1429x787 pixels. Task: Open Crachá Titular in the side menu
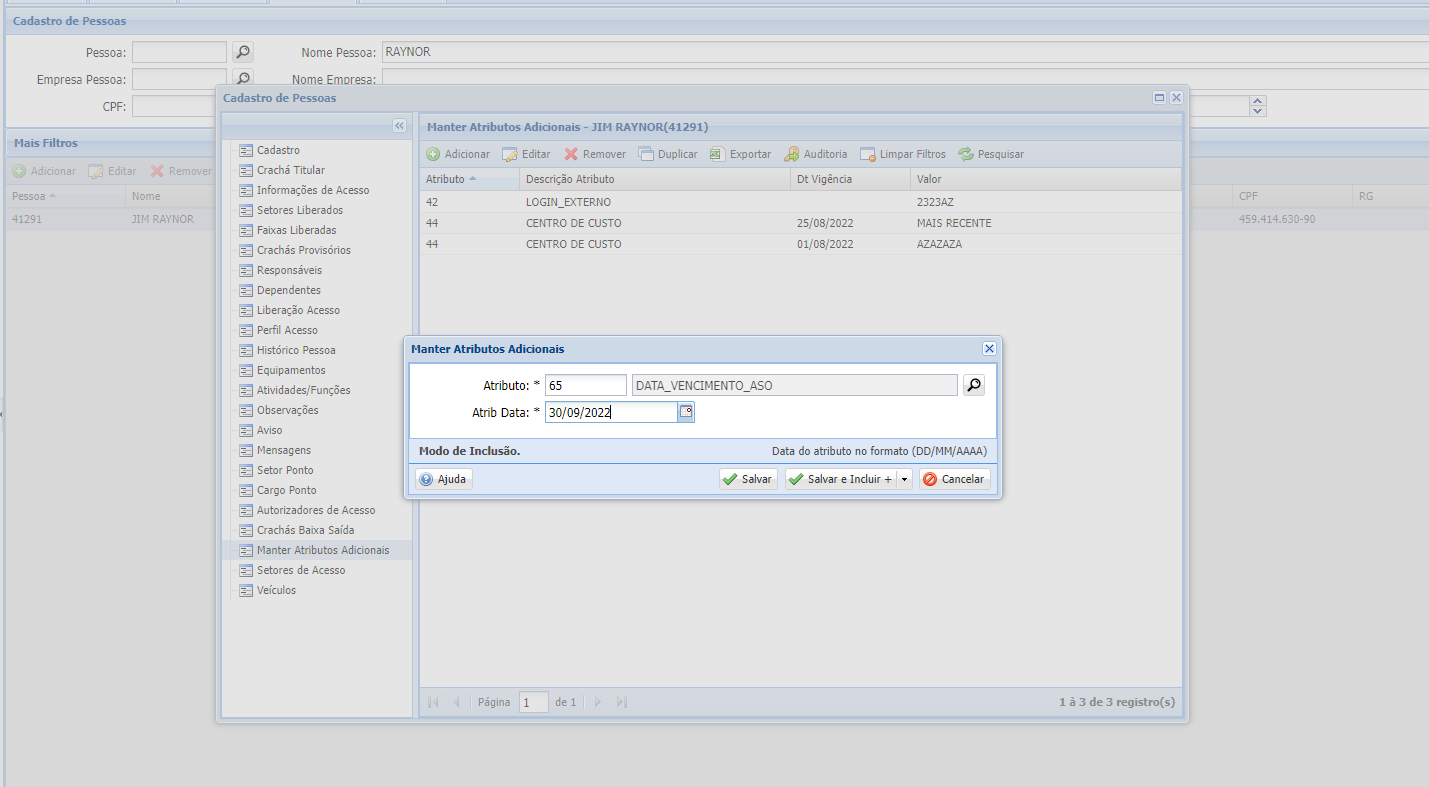[x=290, y=170]
